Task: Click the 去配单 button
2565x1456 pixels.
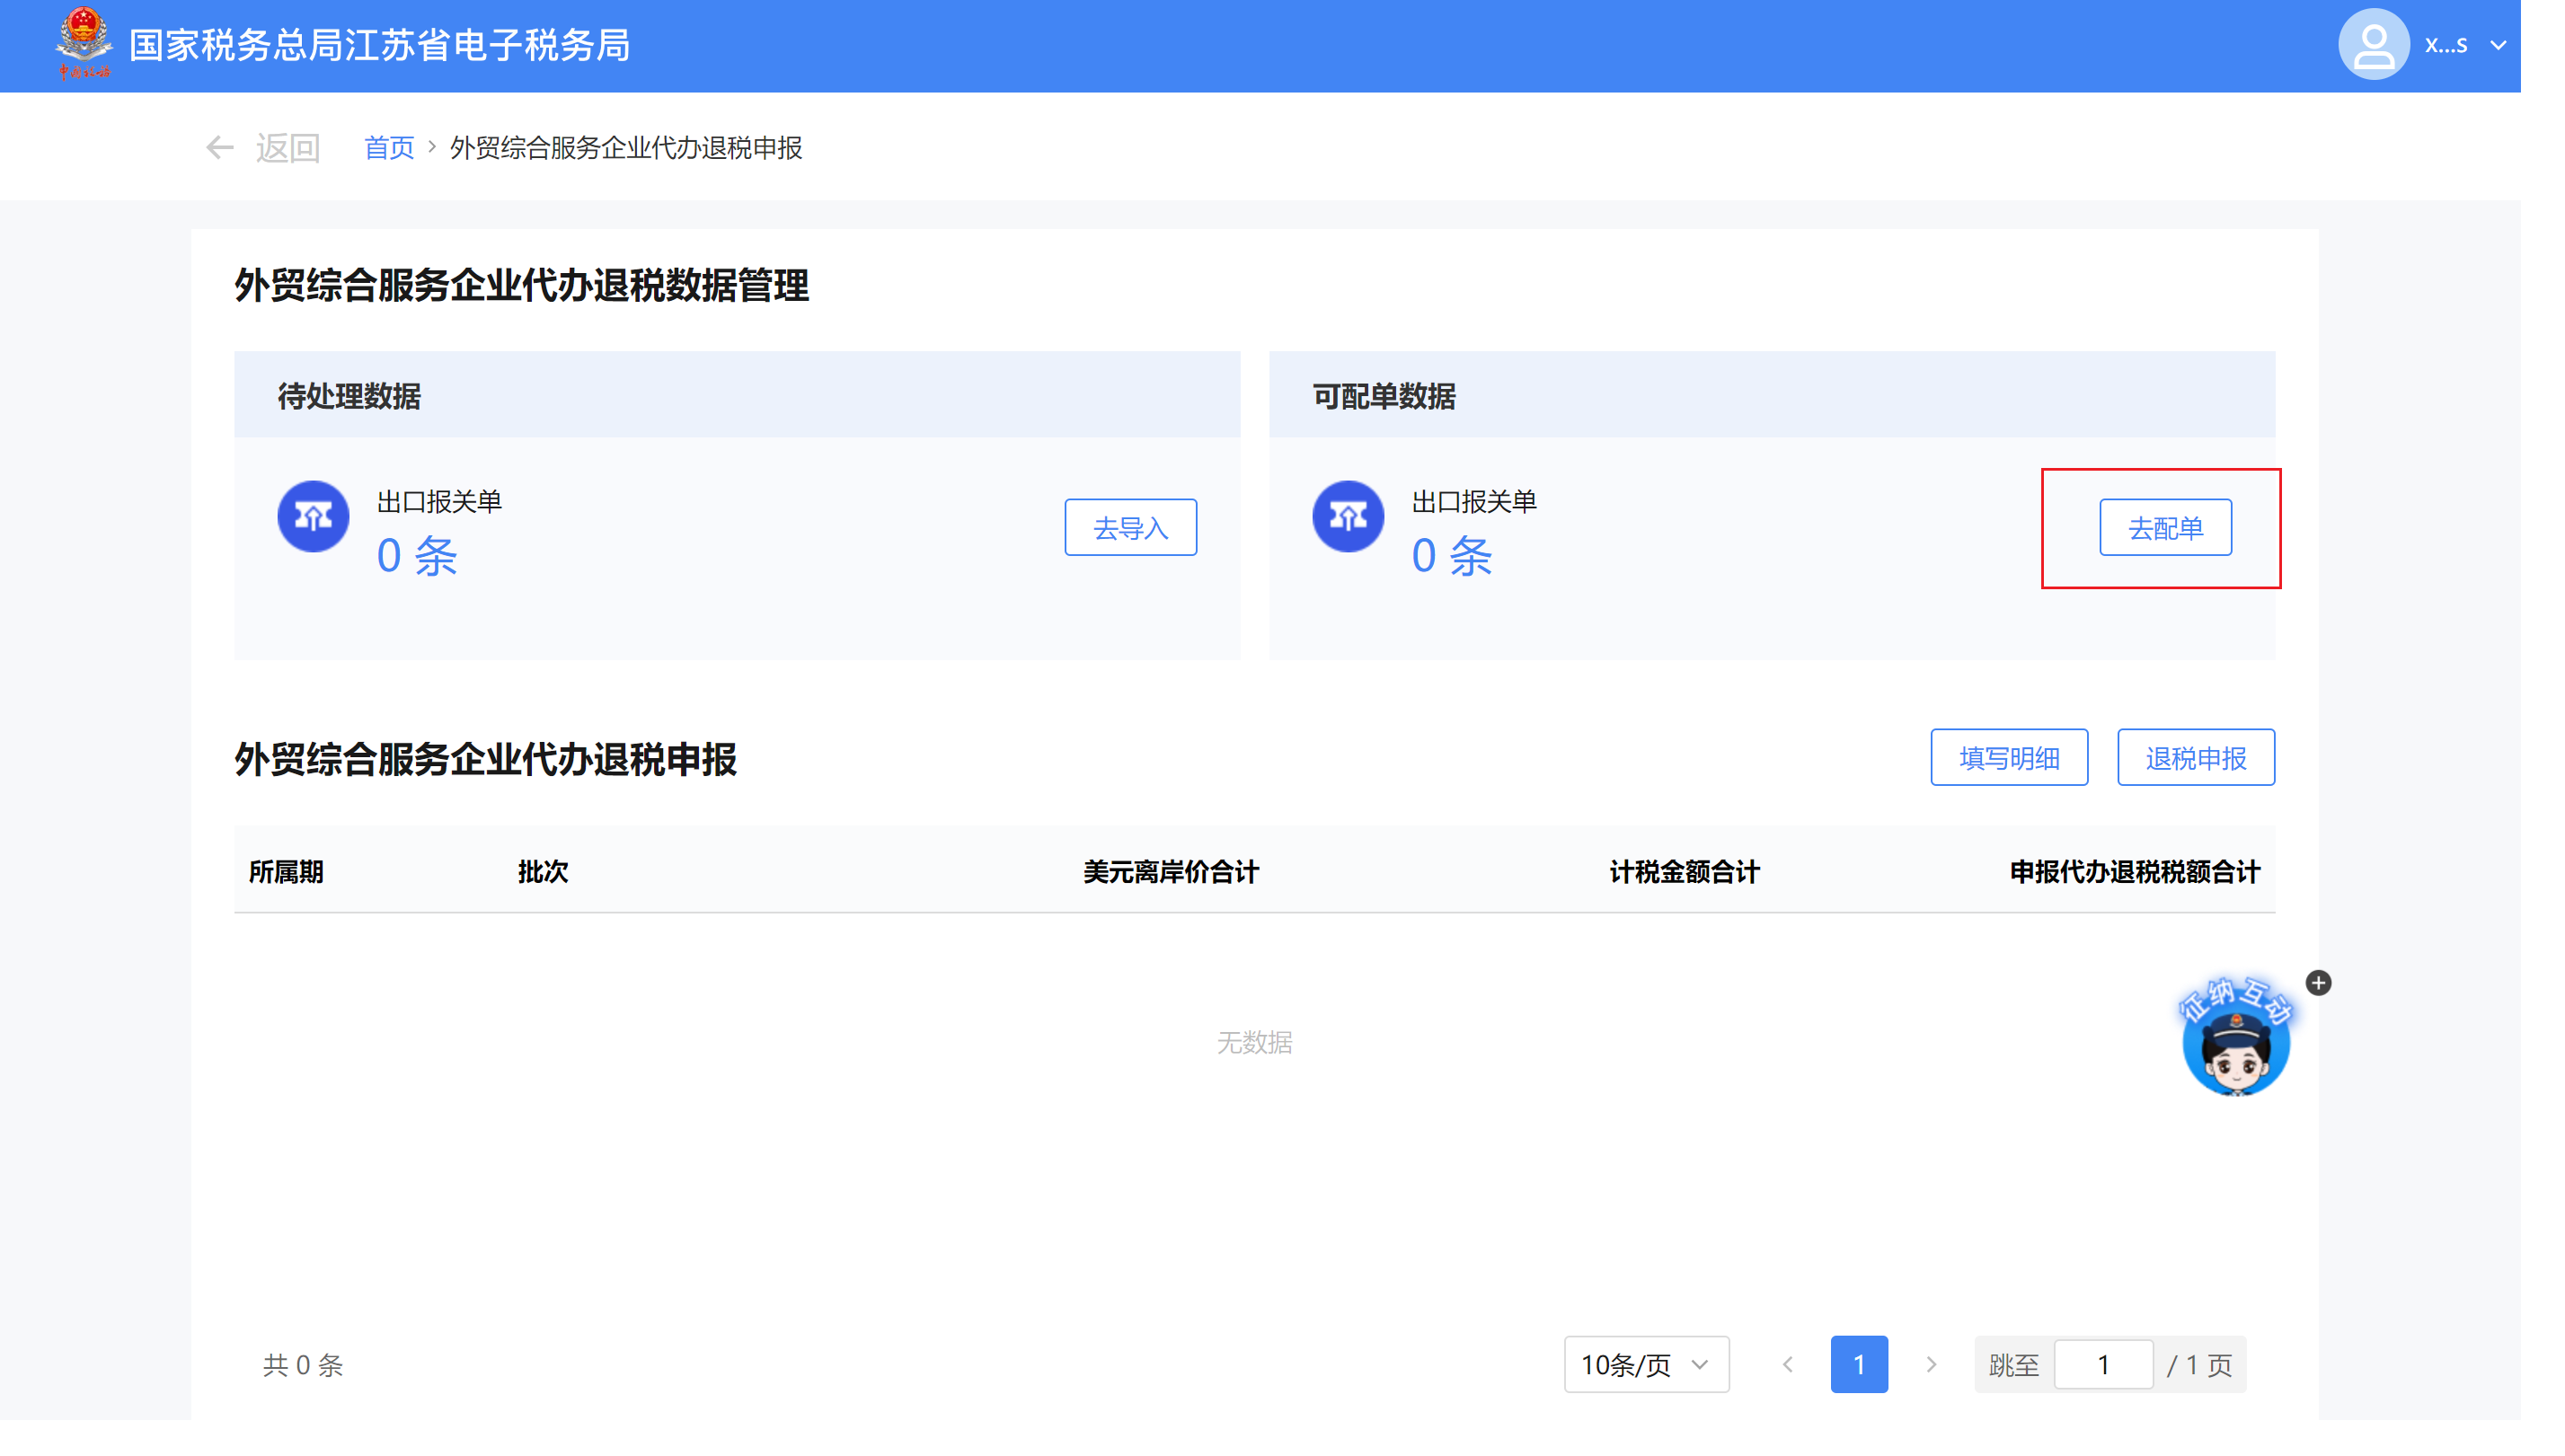Action: (2164, 527)
